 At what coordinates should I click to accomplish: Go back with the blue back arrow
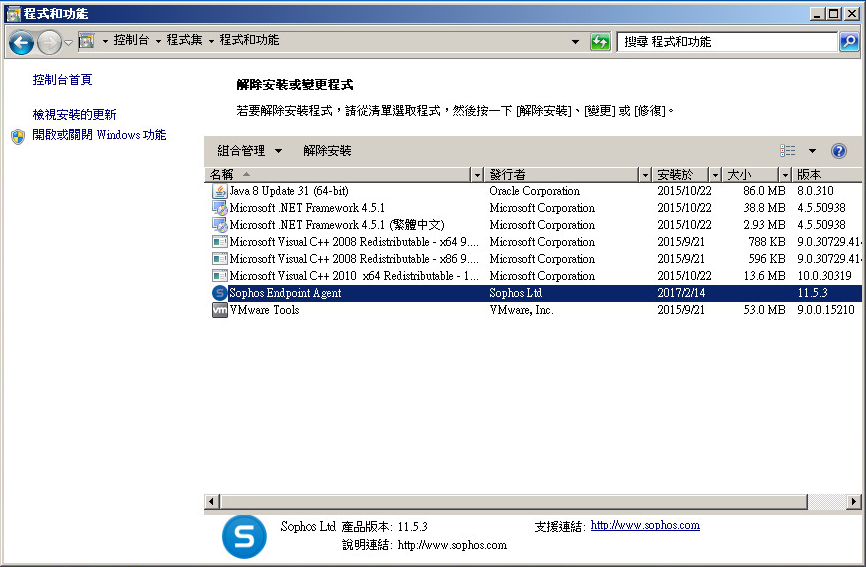coord(21,43)
